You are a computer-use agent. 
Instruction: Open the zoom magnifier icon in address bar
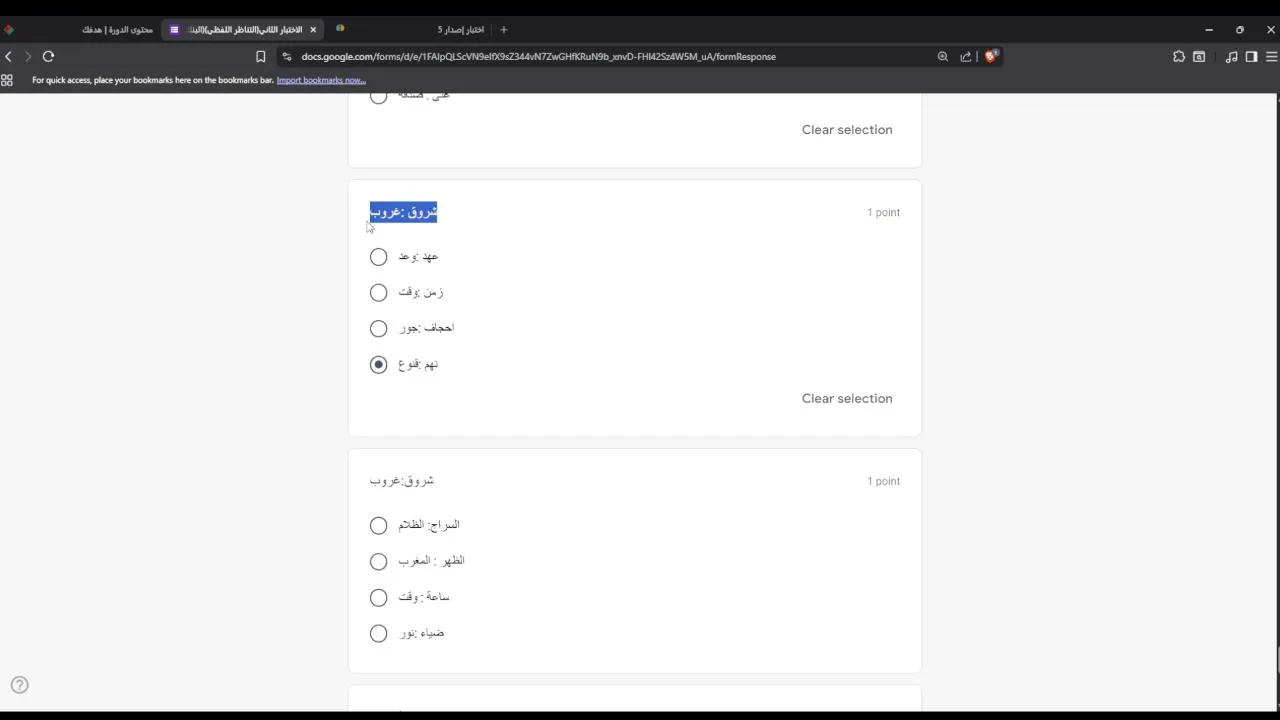(x=942, y=57)
